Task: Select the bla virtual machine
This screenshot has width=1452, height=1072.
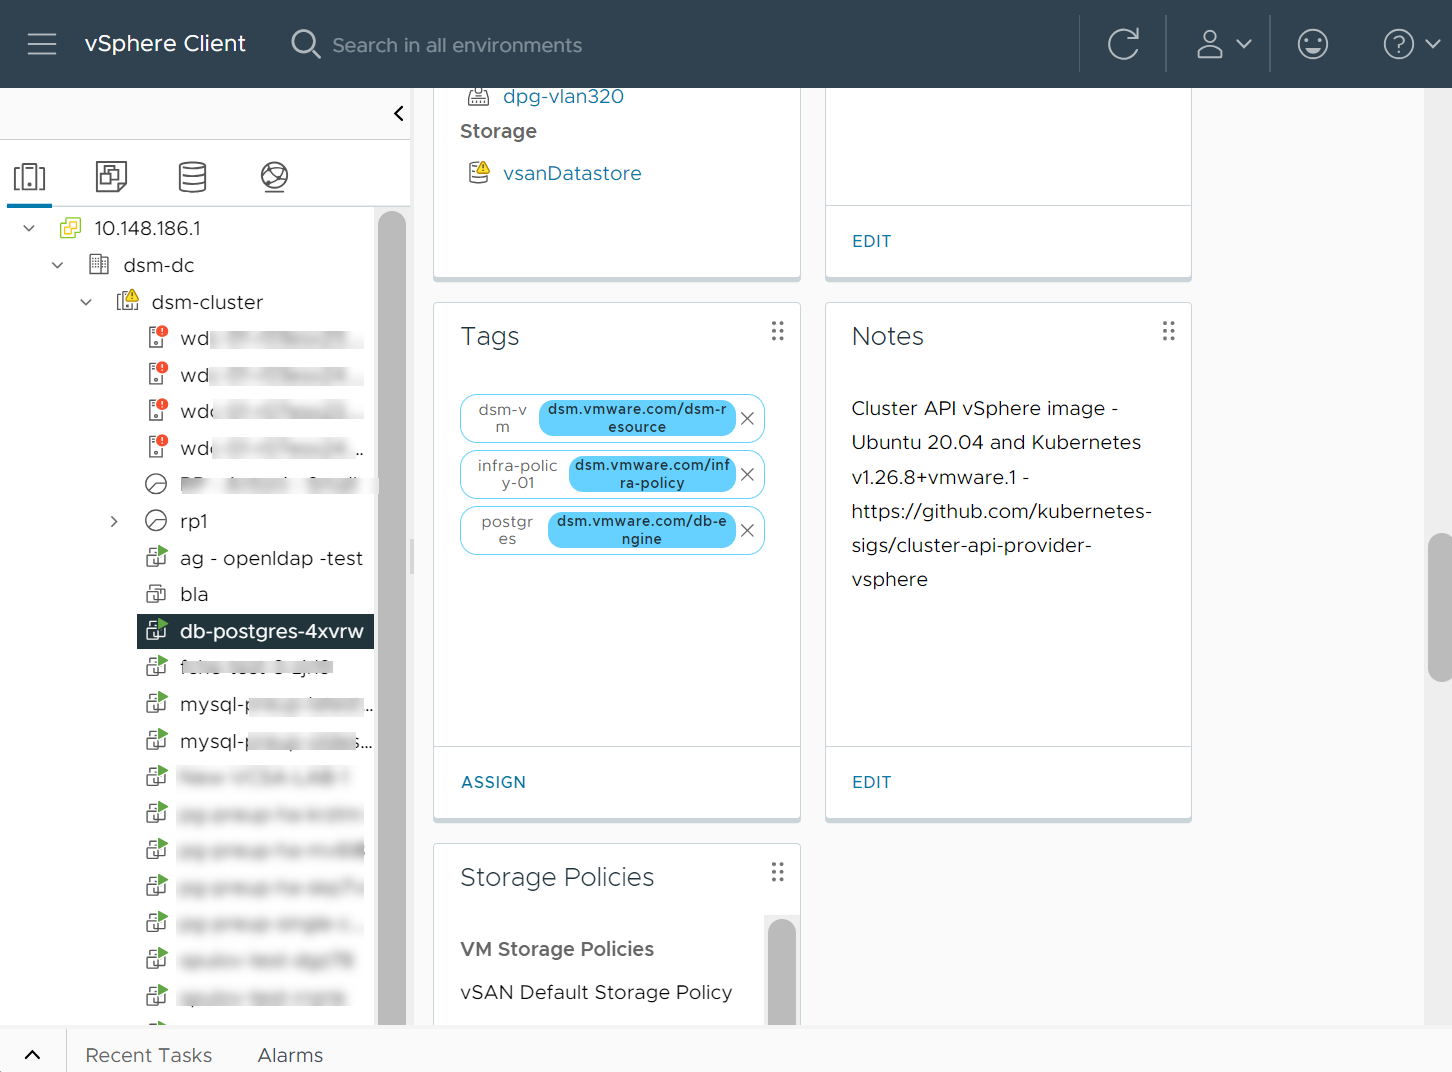Action: pos(194,594)
